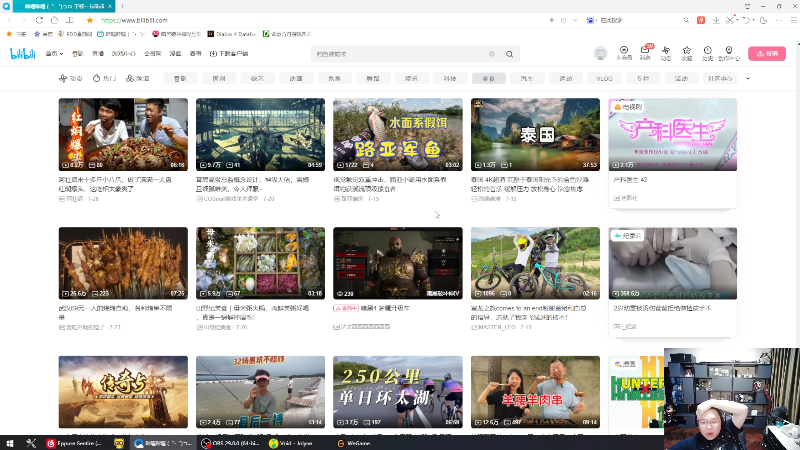The width and height of the screenshot is (800, 450).
Task: Open the 会员购 nav item
Action: 153,54
